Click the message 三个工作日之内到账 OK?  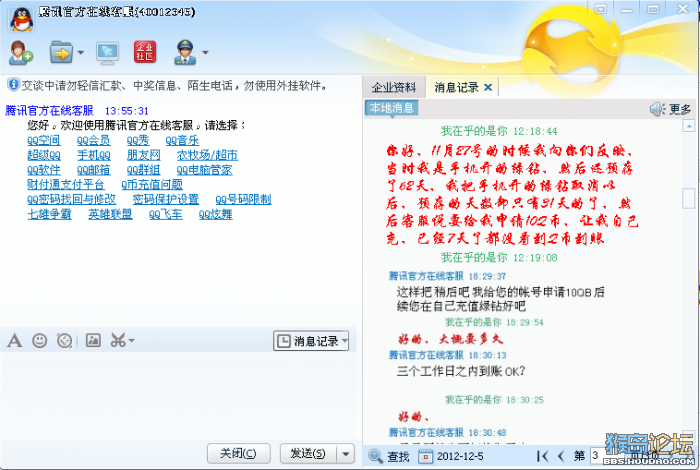point(461,371)
